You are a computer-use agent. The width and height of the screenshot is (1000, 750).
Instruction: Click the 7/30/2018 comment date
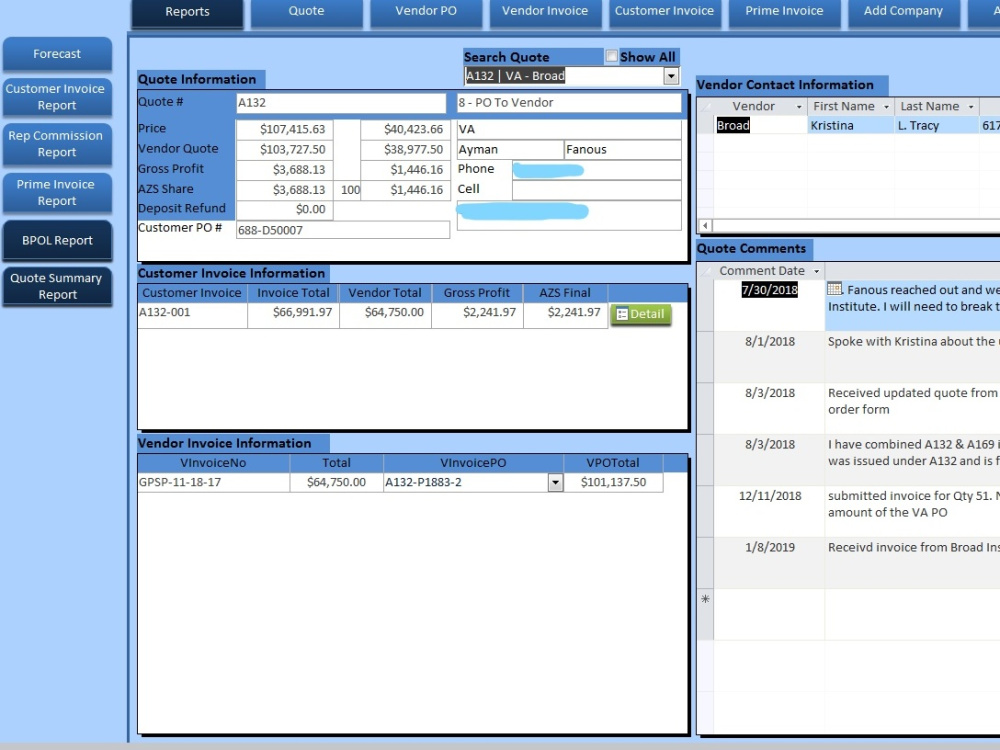coord(770,290)
